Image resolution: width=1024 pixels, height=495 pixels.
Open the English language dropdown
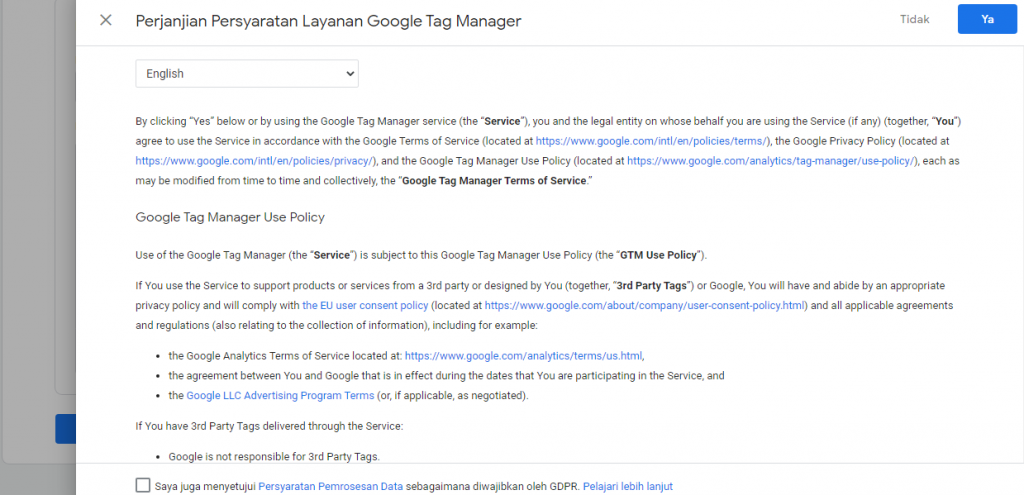247,74
